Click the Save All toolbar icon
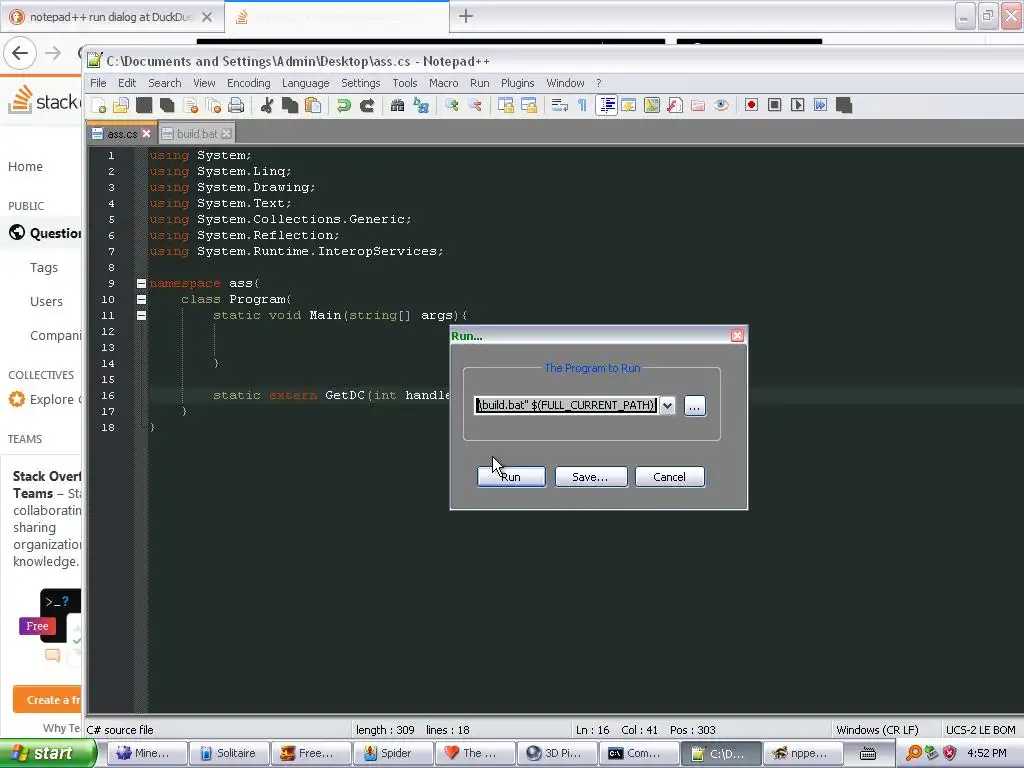The width and height of the screenshot is (1024, 768). (x=167, y=105)
